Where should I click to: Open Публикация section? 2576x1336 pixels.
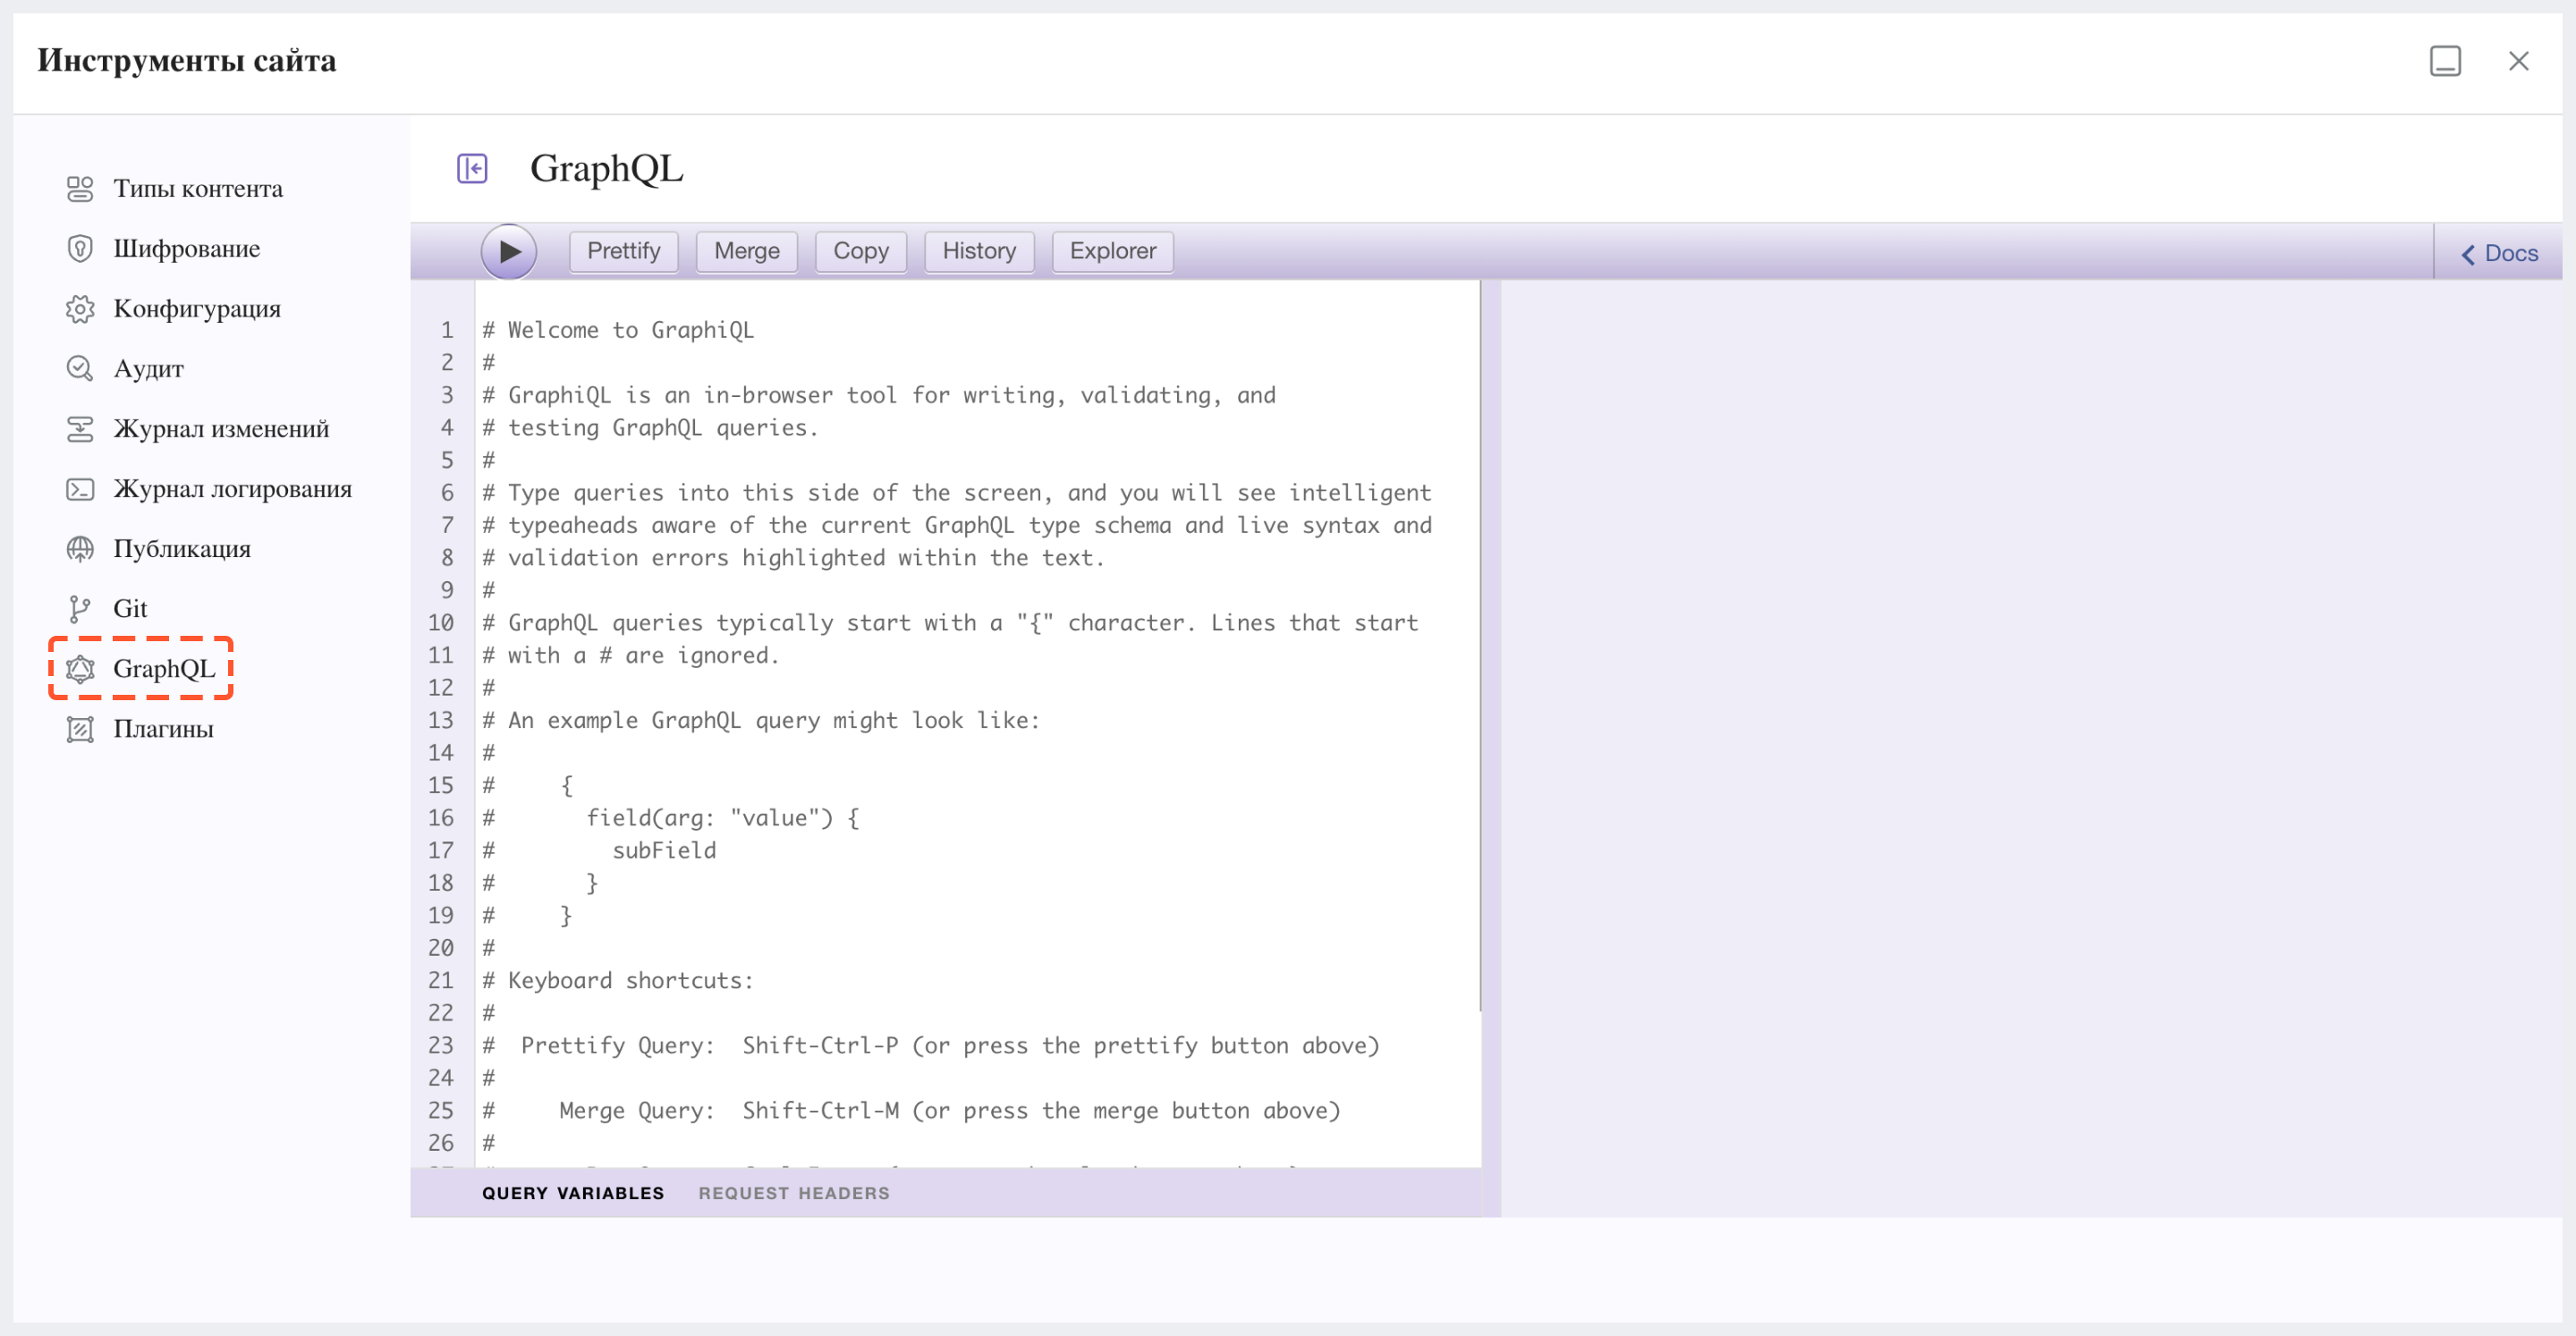pos(182,549)
